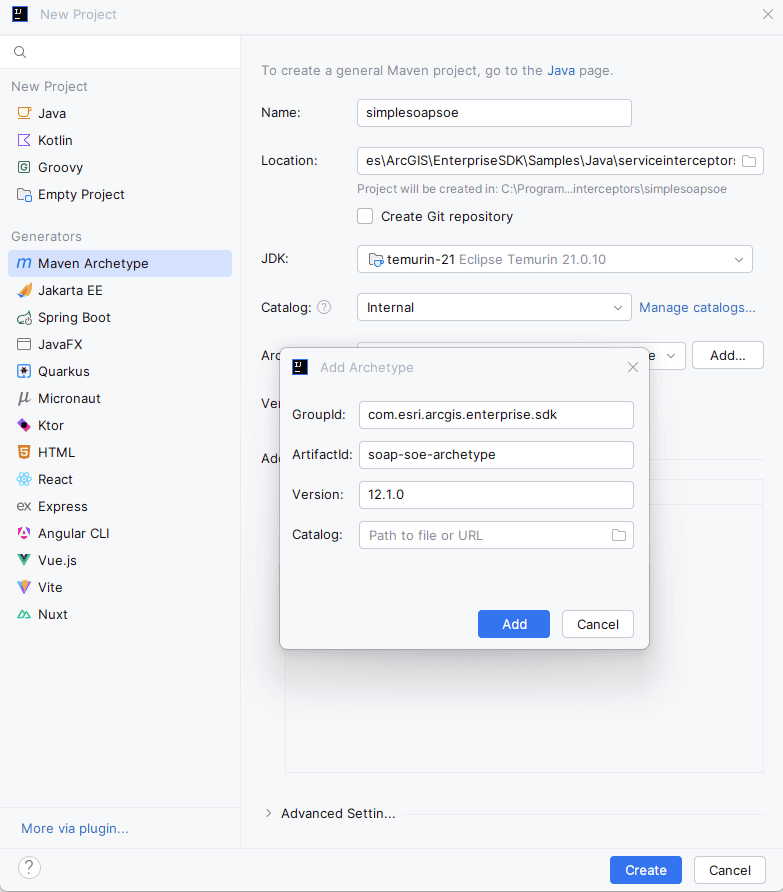Image resolution: width=783 pixels, height=892 pixels.
Task: Click the ArtifactId input field
Action: click(496, 455)
